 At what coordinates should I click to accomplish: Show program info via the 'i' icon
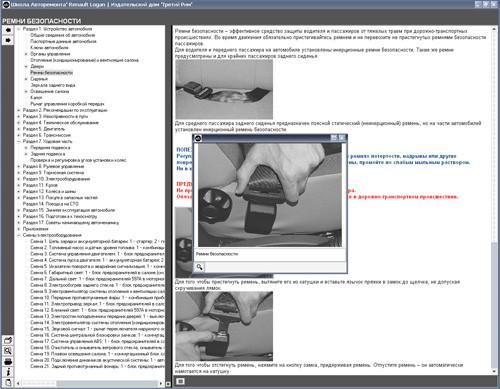tap(8, 372)
